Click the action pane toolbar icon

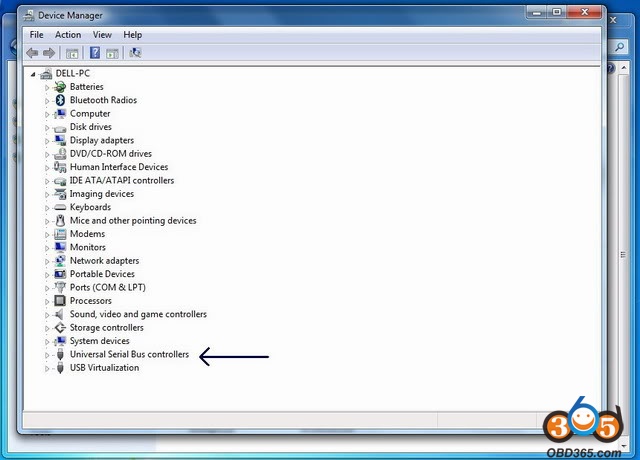[112, 53]
